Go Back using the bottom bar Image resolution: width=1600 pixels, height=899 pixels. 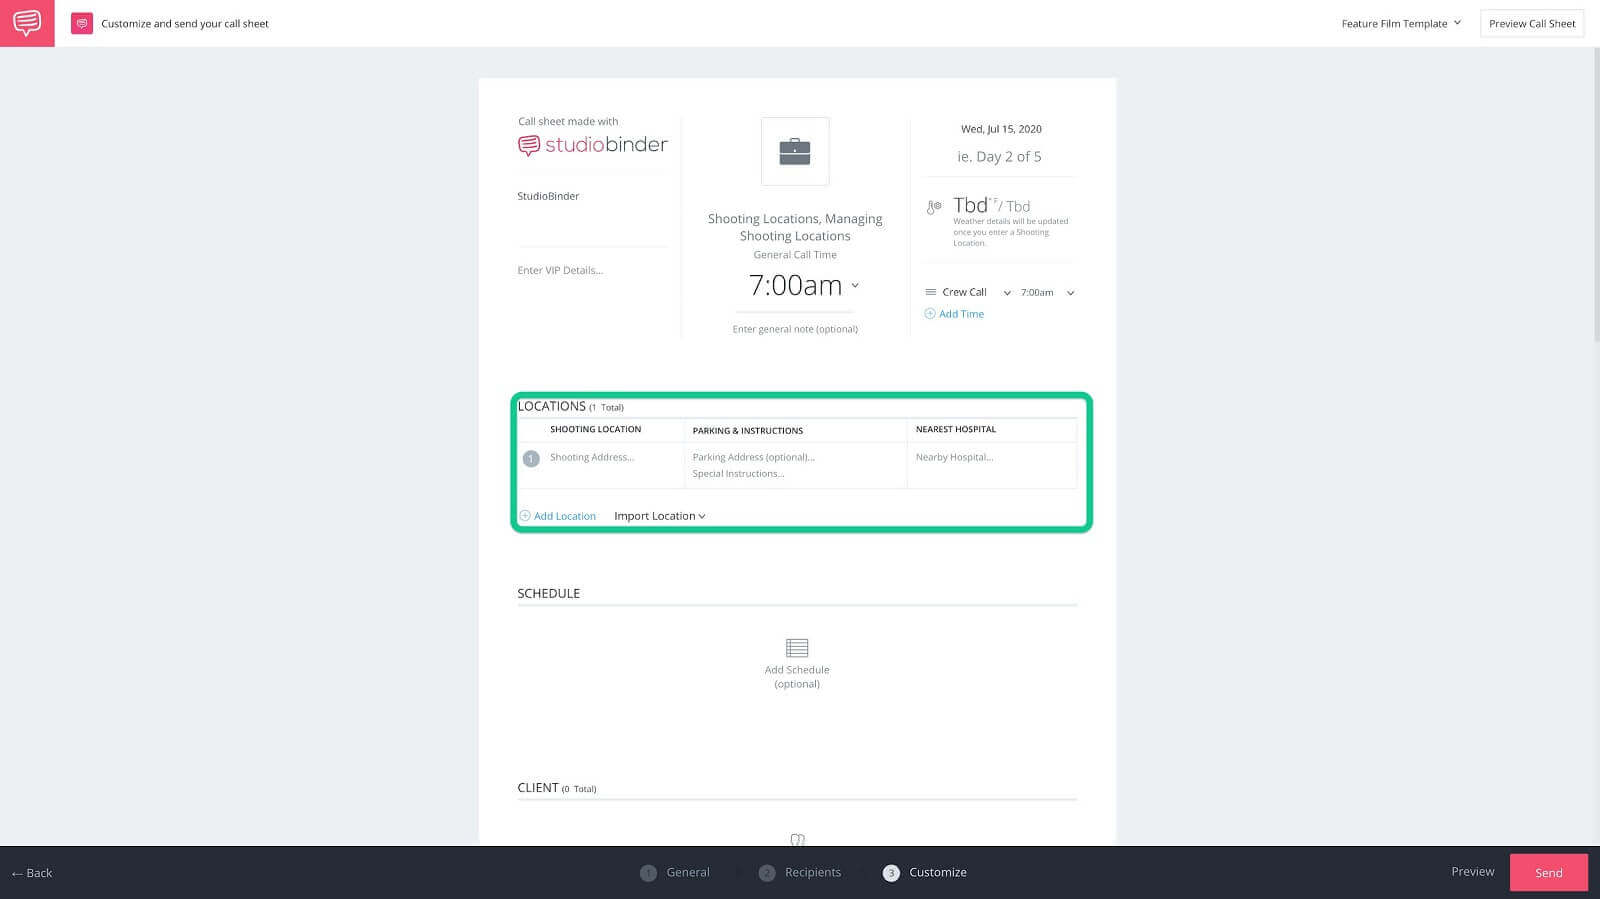pyautogui.click(x=32, y=873)
